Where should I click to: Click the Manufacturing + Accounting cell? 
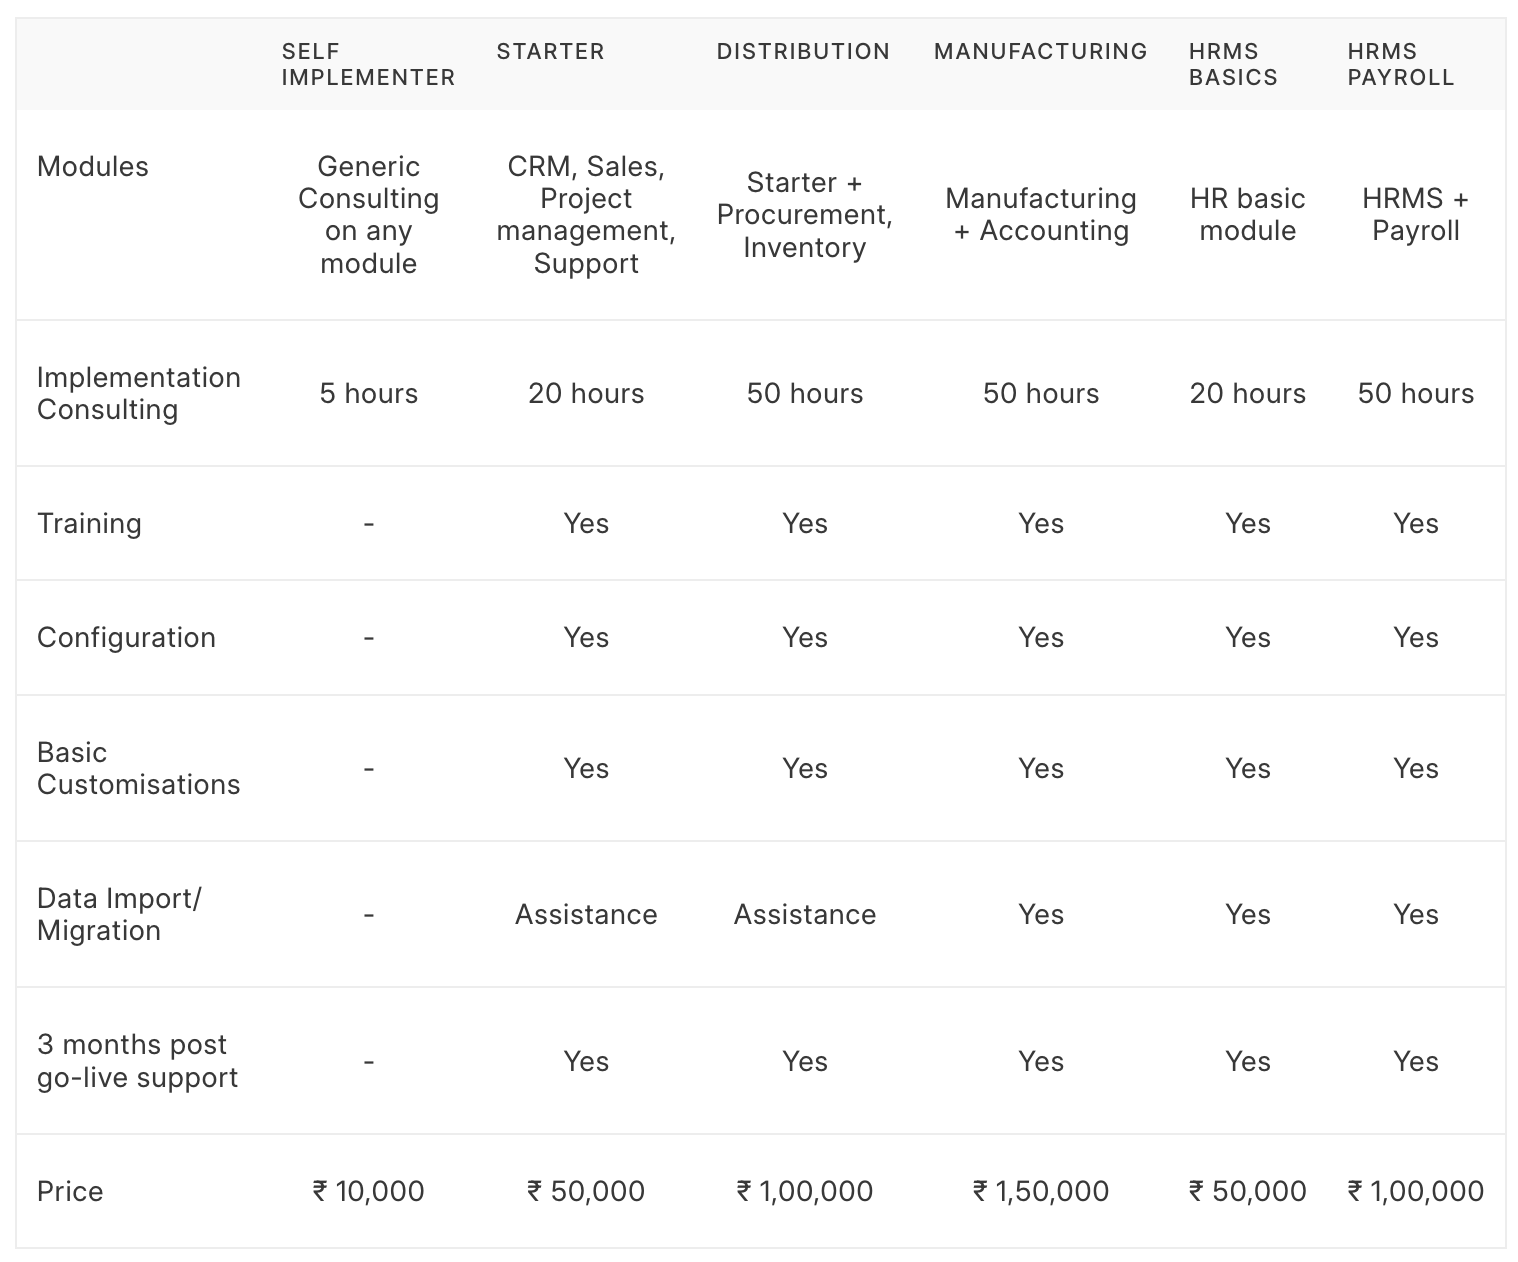point(1040,214)
